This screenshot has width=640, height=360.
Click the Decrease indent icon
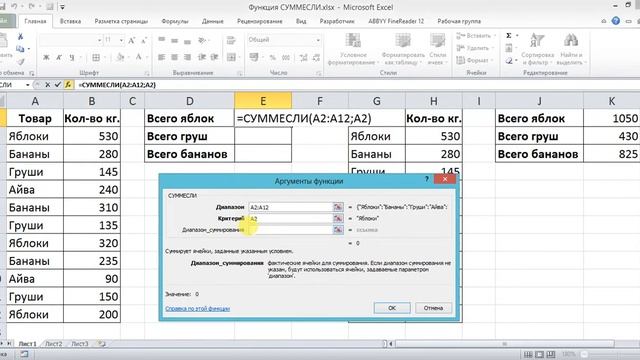202,58
